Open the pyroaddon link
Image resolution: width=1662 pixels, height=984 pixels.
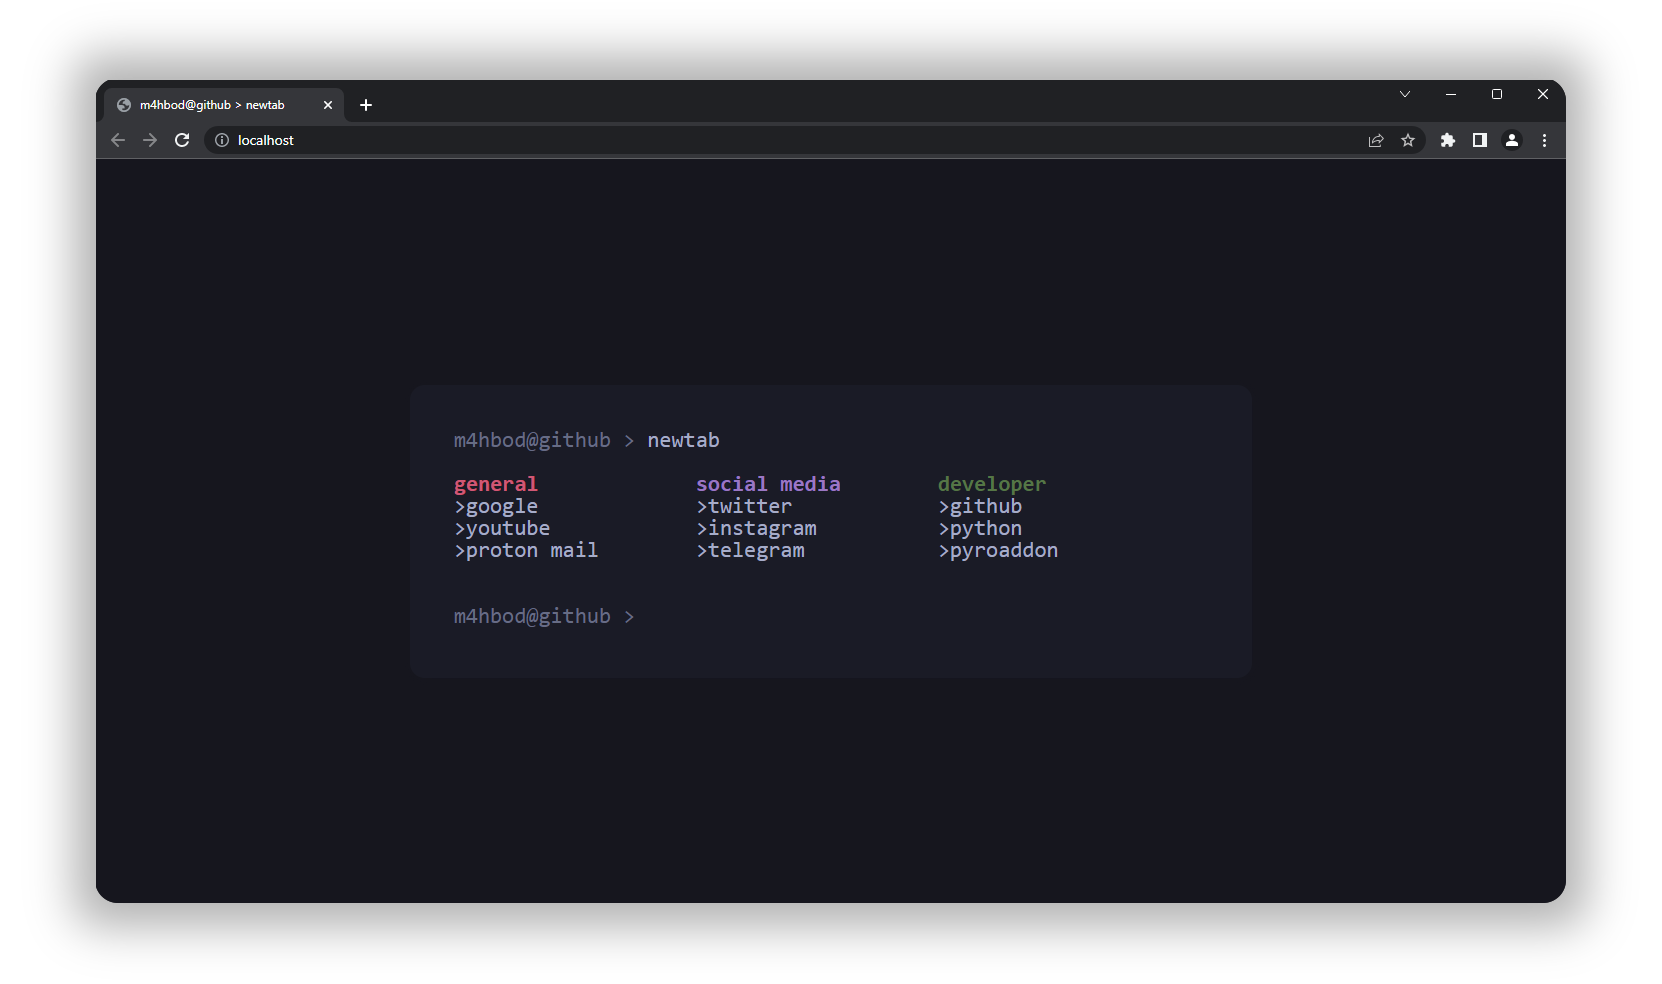pyautogui.click(x=998, y=551)
